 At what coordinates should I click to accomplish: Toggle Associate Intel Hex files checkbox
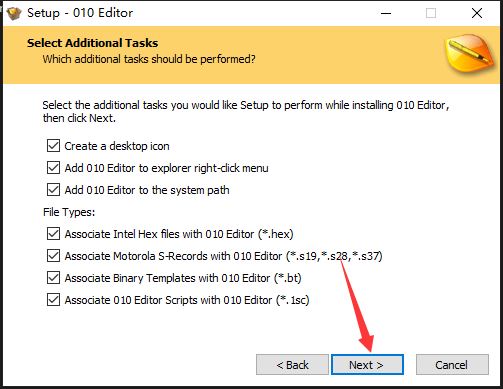click(x=53, y=234)
